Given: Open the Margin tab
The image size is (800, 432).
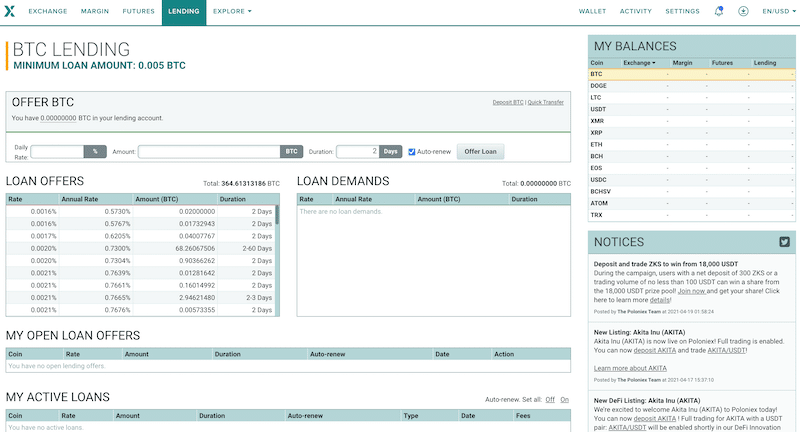Looking at the screenshot, I should coord(95,11).
